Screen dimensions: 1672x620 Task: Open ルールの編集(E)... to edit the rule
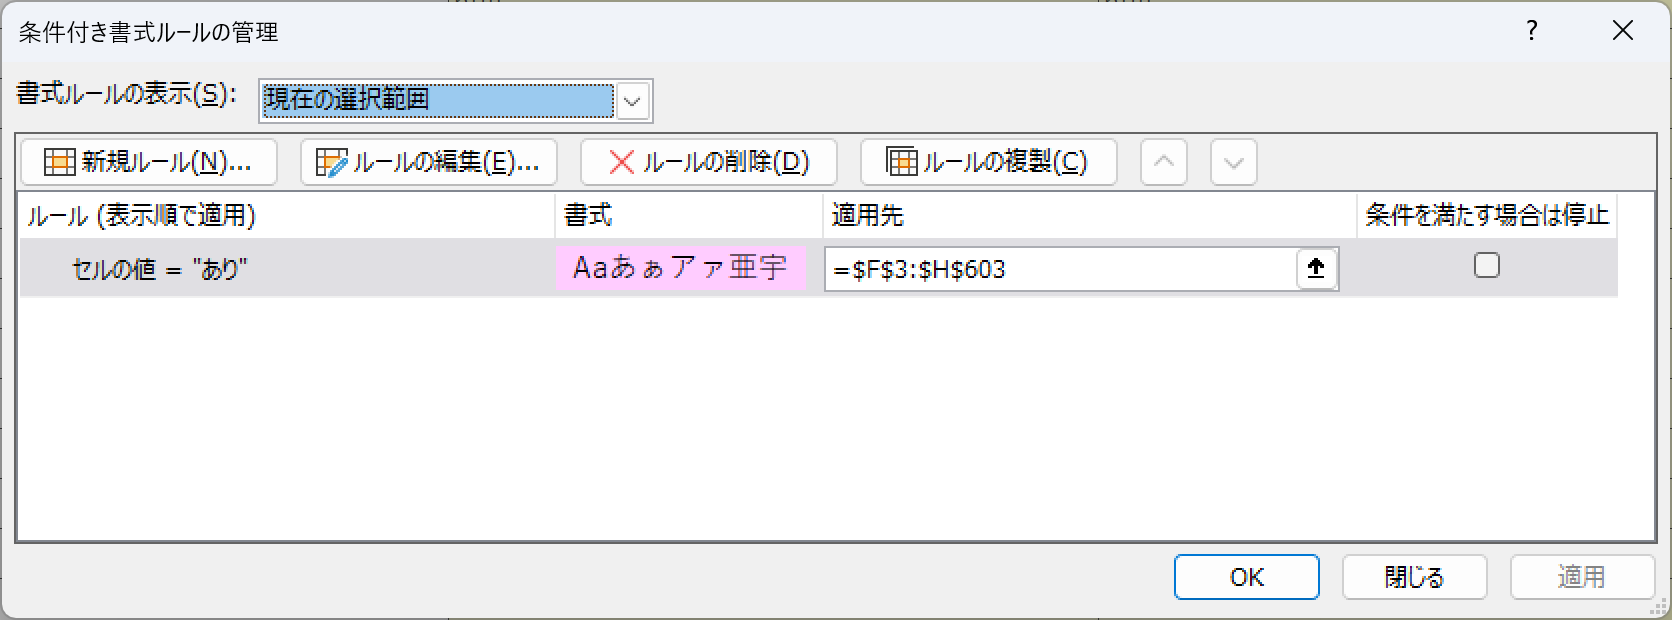[428, 162]
